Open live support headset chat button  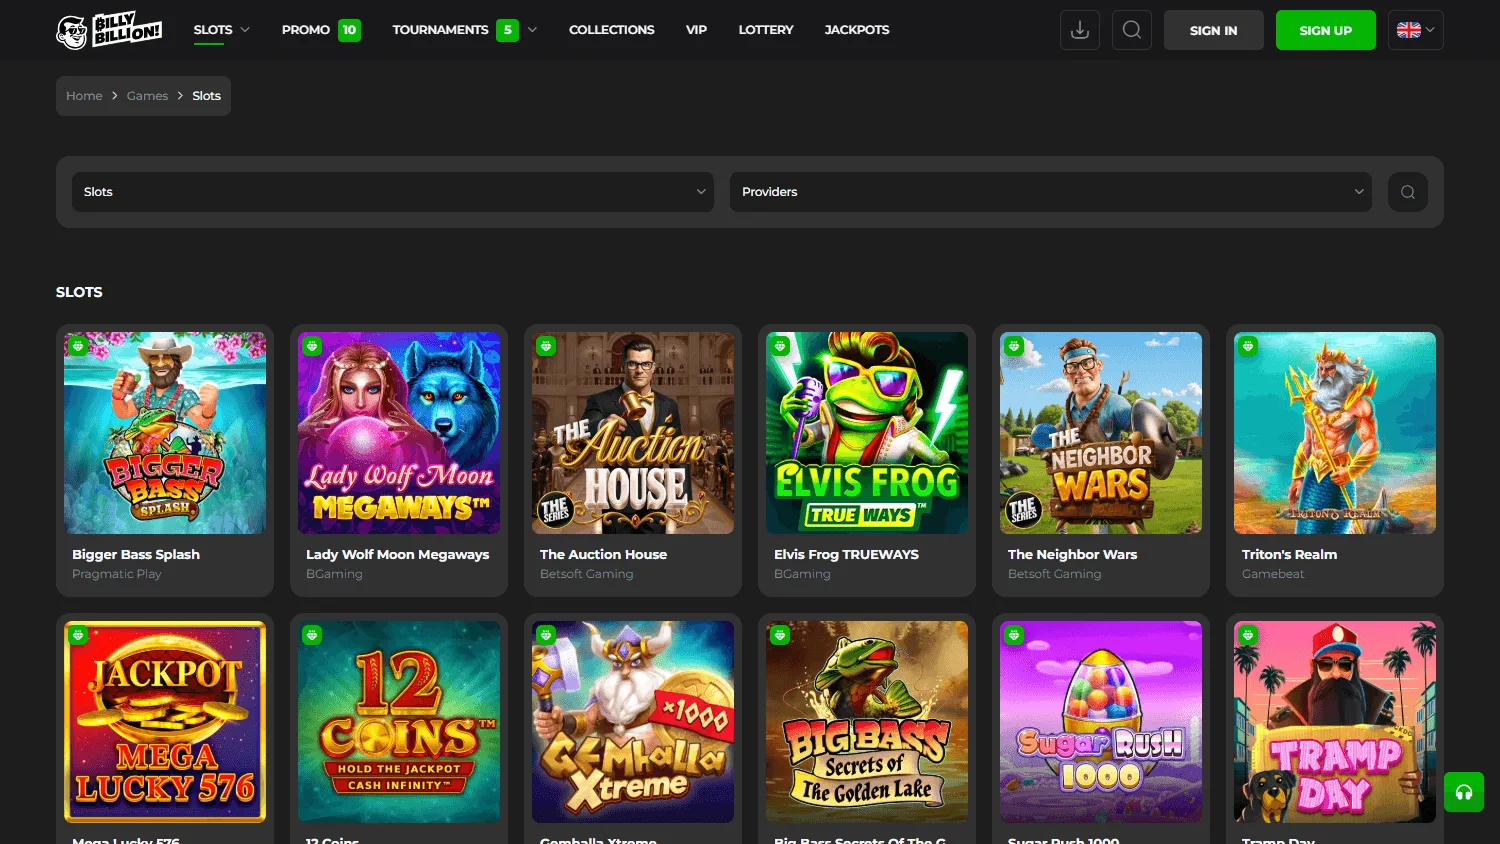click(x=1464, y=792)
